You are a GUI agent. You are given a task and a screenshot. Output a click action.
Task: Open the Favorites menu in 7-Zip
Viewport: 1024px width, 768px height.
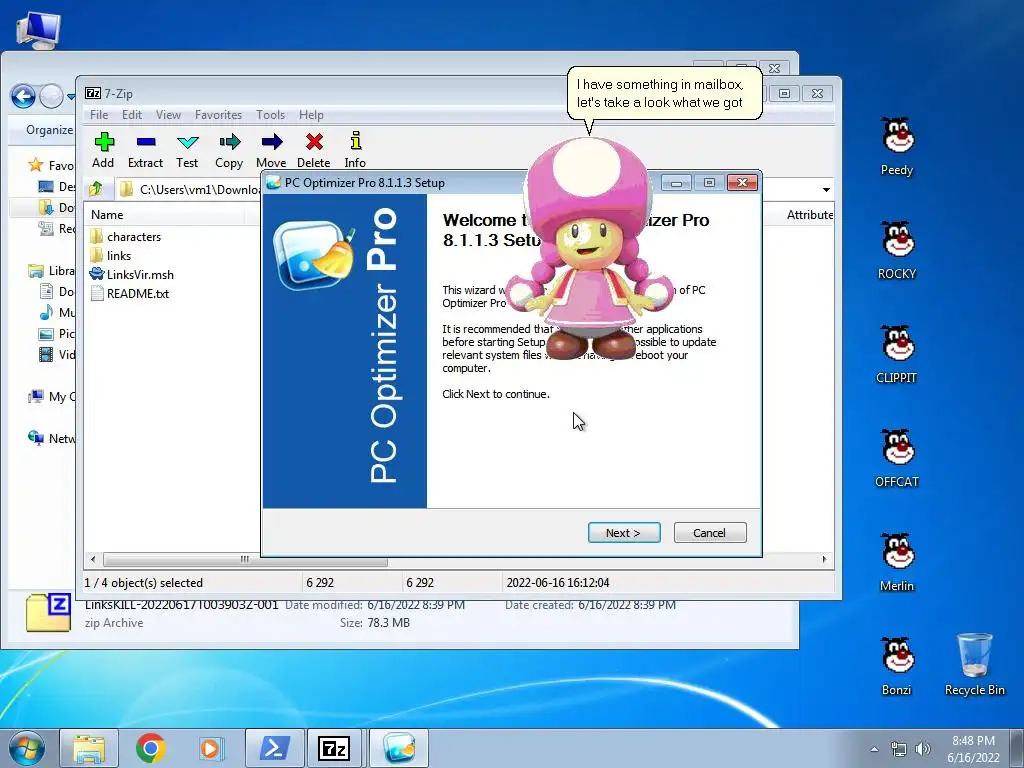click(x=218, y=115)
